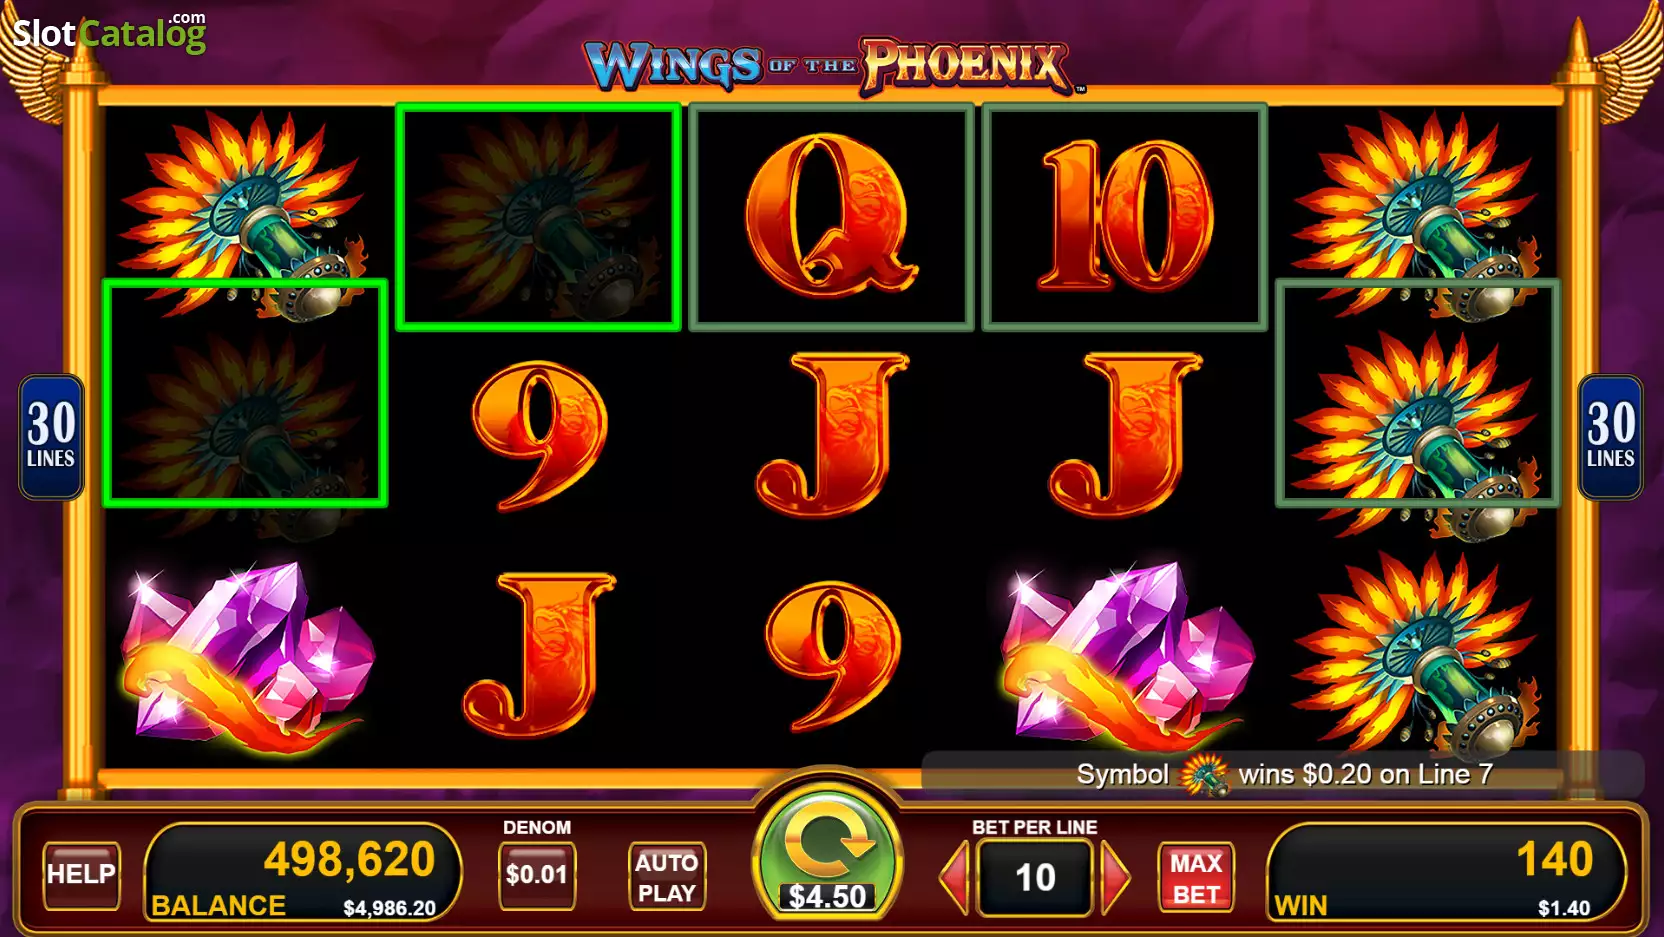Click the BALANCE display showing 498,620
This screenshot has height=937, width=1664.
(303, 872)
